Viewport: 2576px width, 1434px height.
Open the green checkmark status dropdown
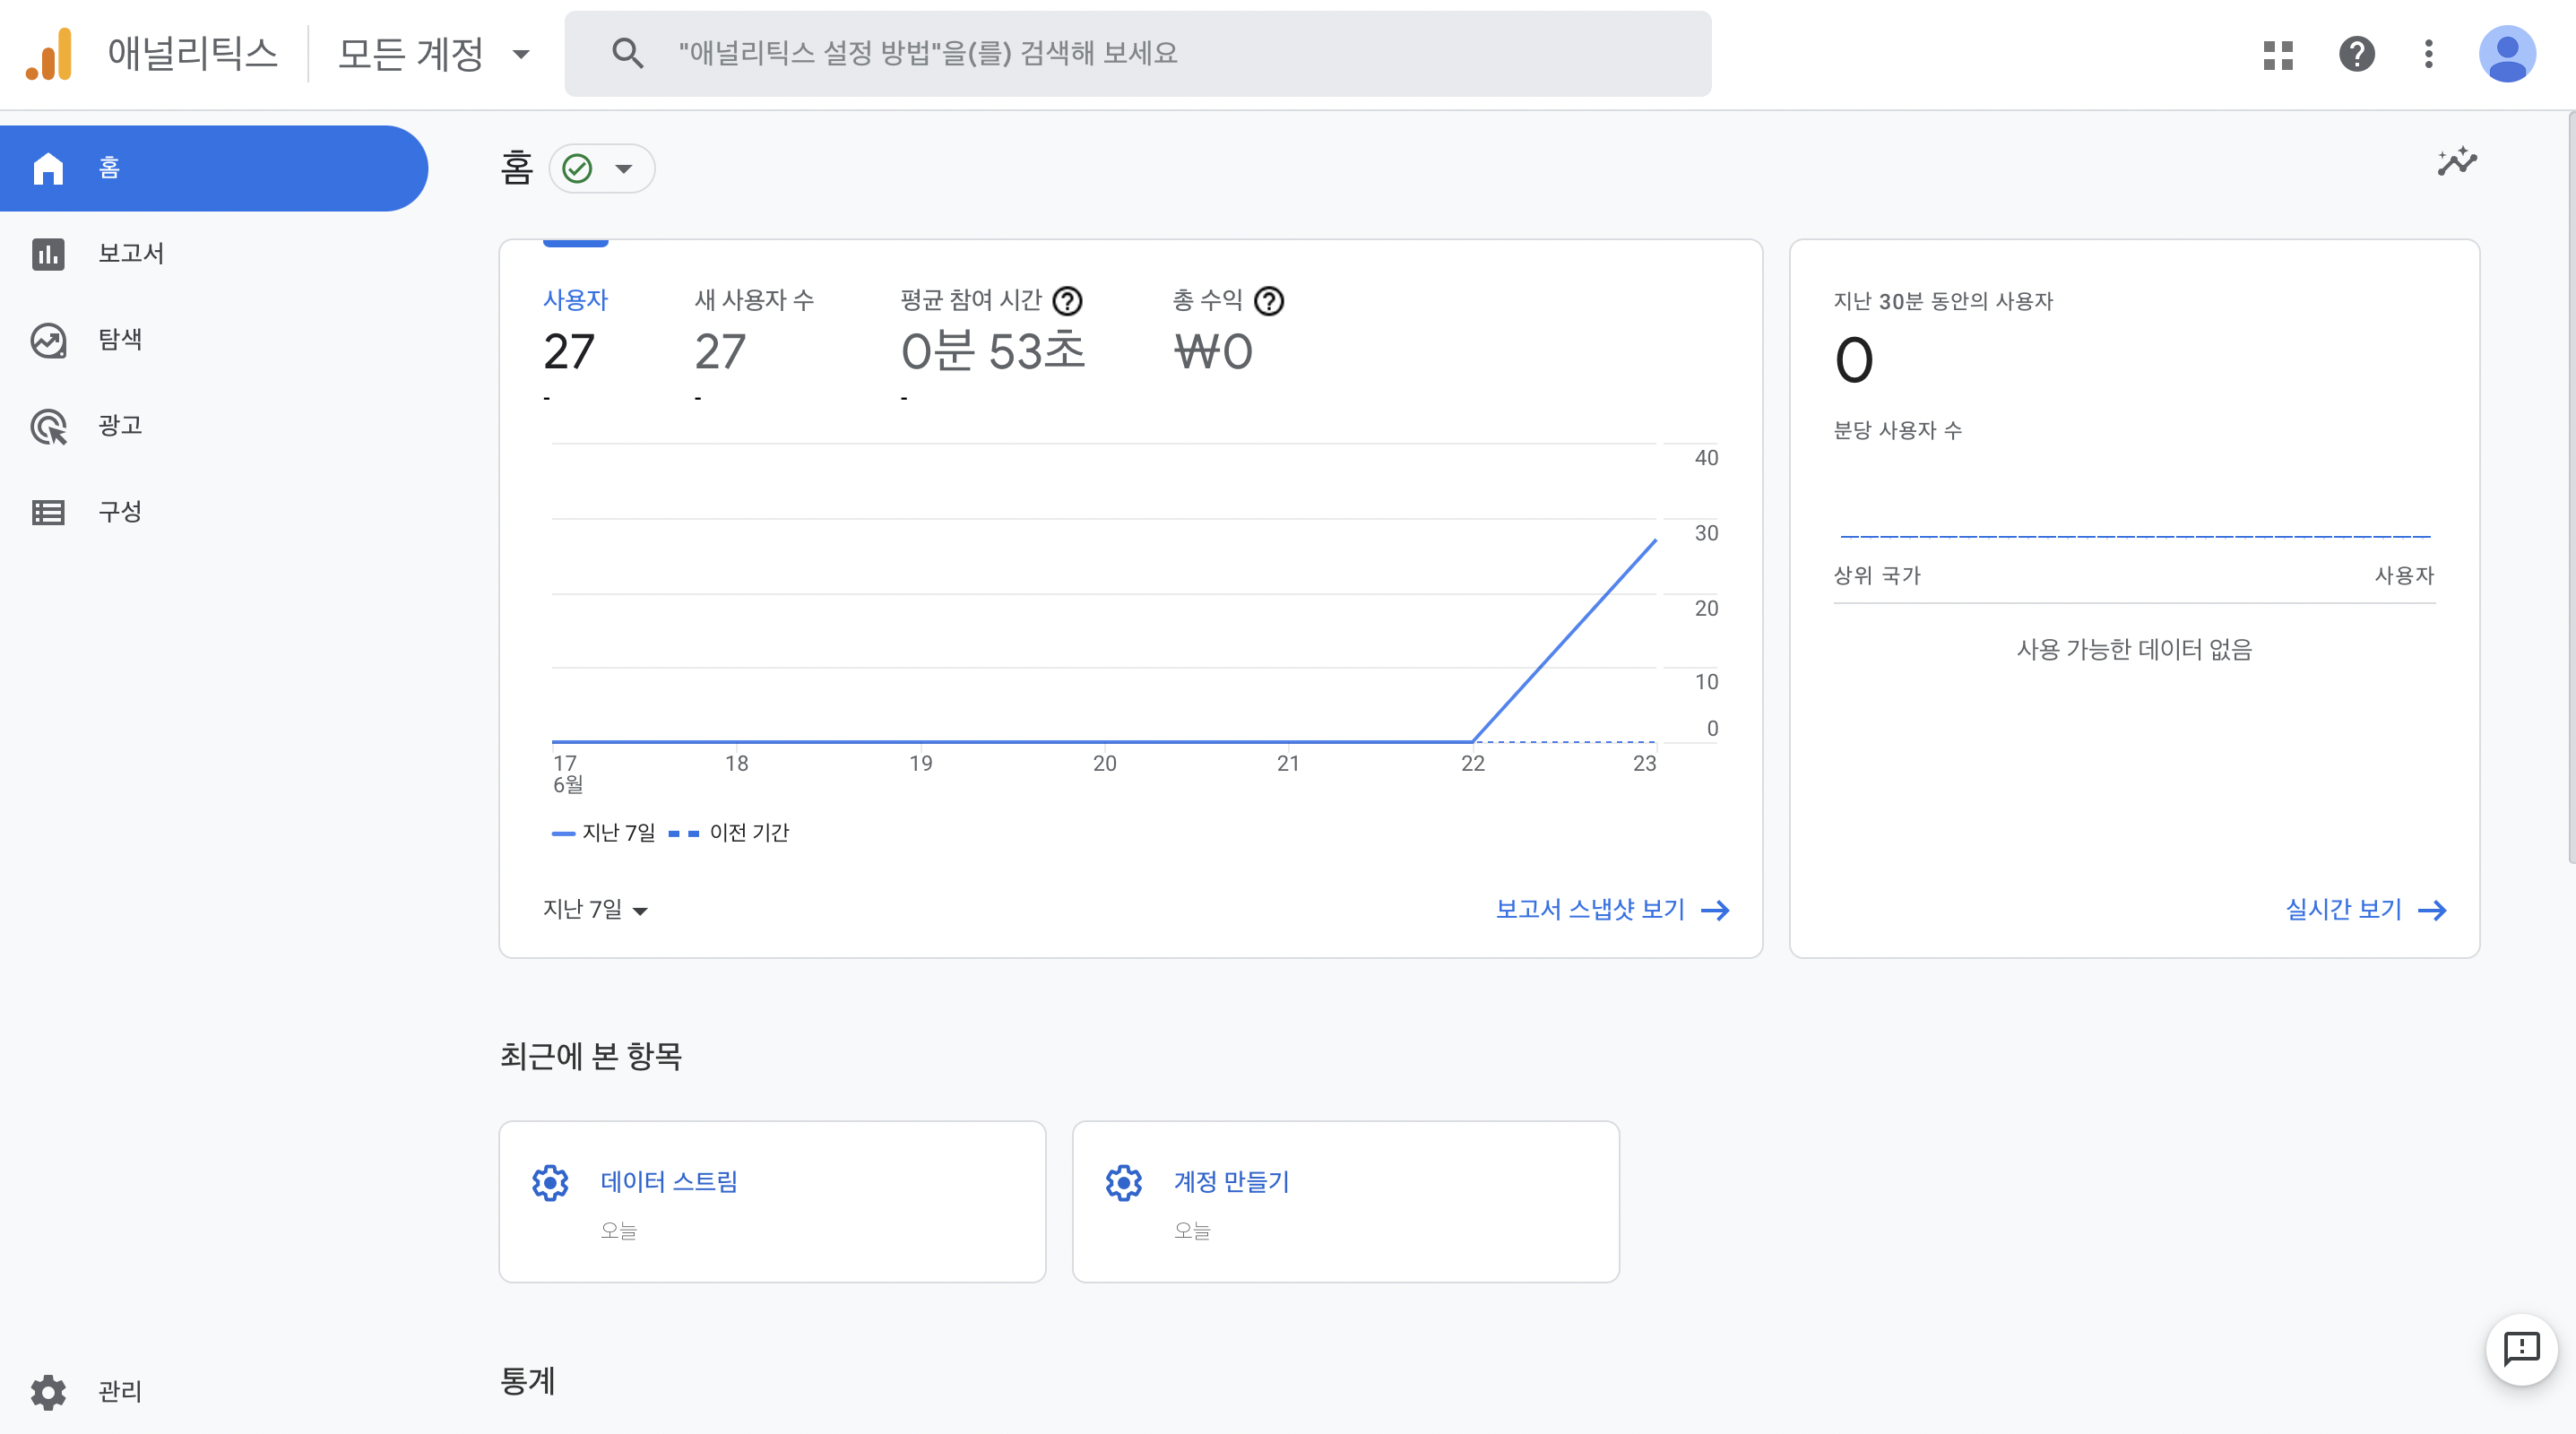tap(601, 168)
